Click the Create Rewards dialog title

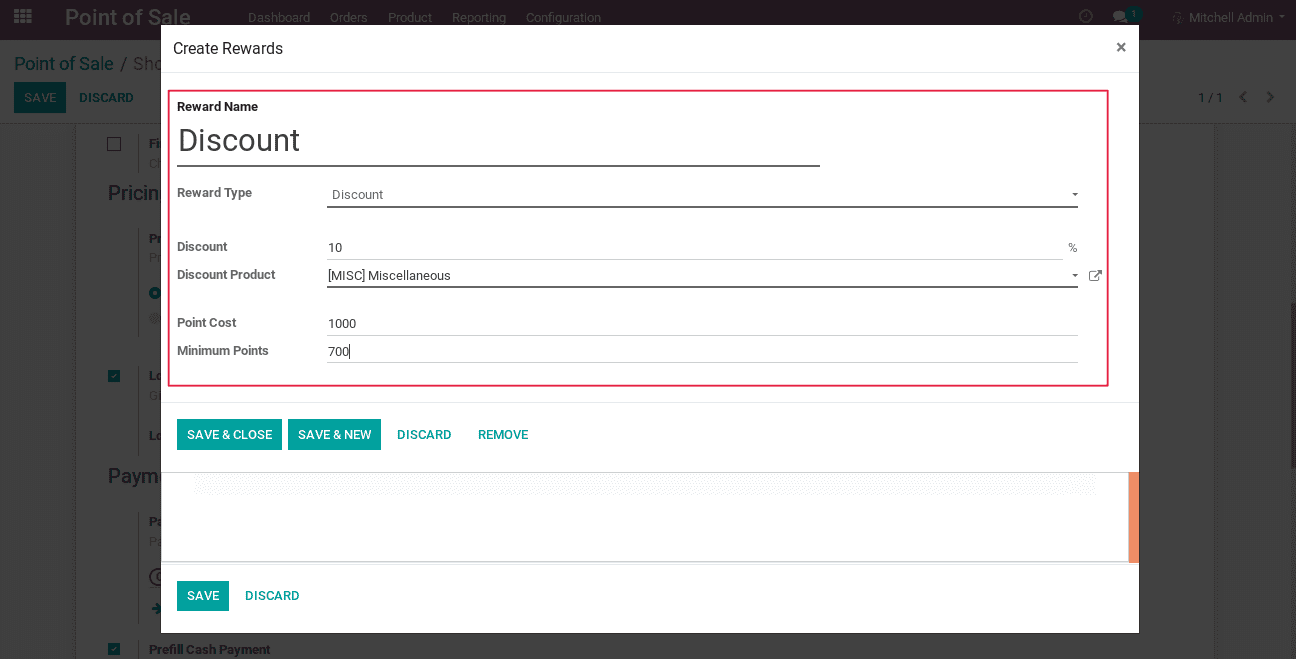[x=228, y=48]
